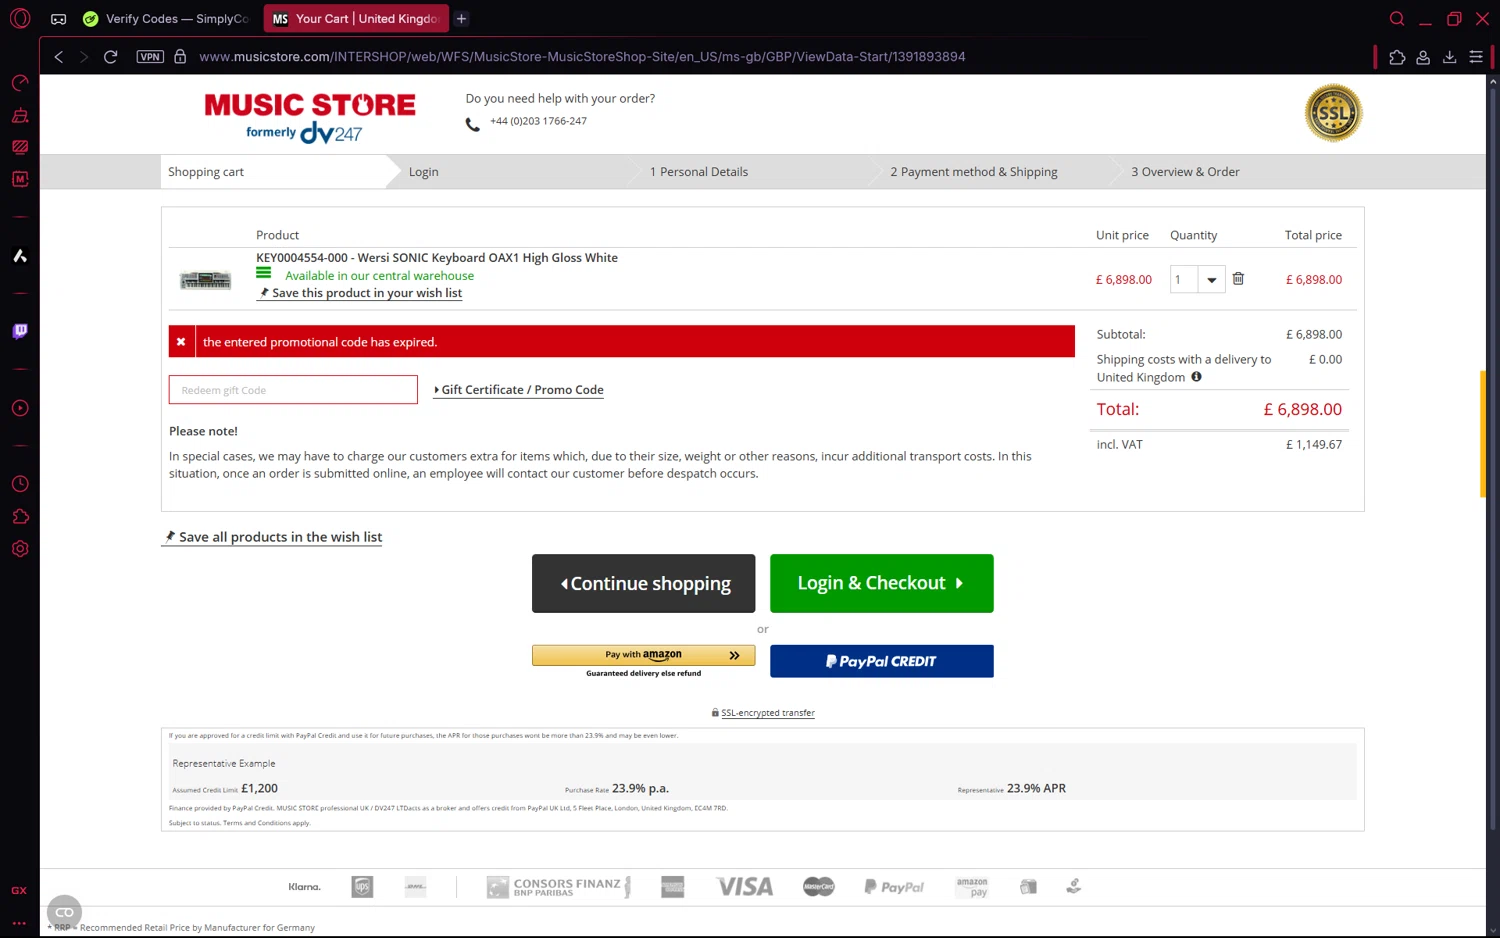Click Gift Certificate / Promo Code link
Screen dimensions: 1500x938
[x=519, y=390]
